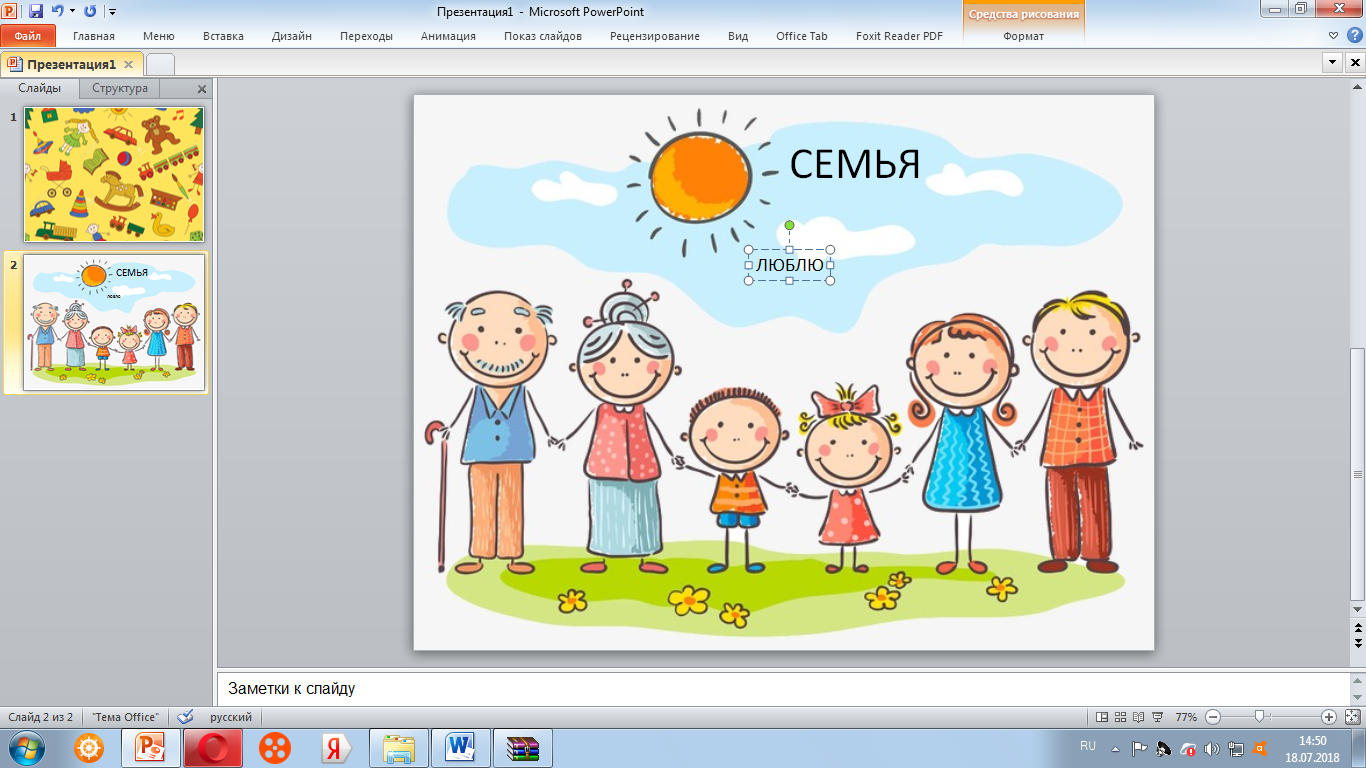
Task: Start Slide Show from status bar icon
Action: (x=1157, y=717)
